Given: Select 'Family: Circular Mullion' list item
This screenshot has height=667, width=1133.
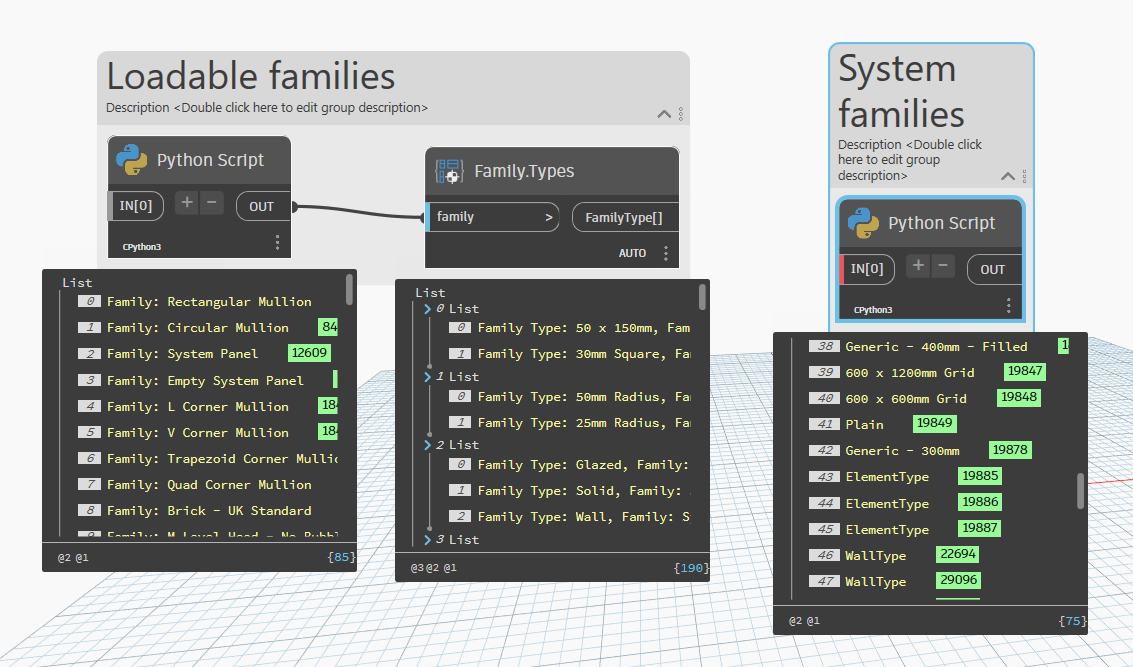Looking at the screenshot, I should tap(197, 327).
